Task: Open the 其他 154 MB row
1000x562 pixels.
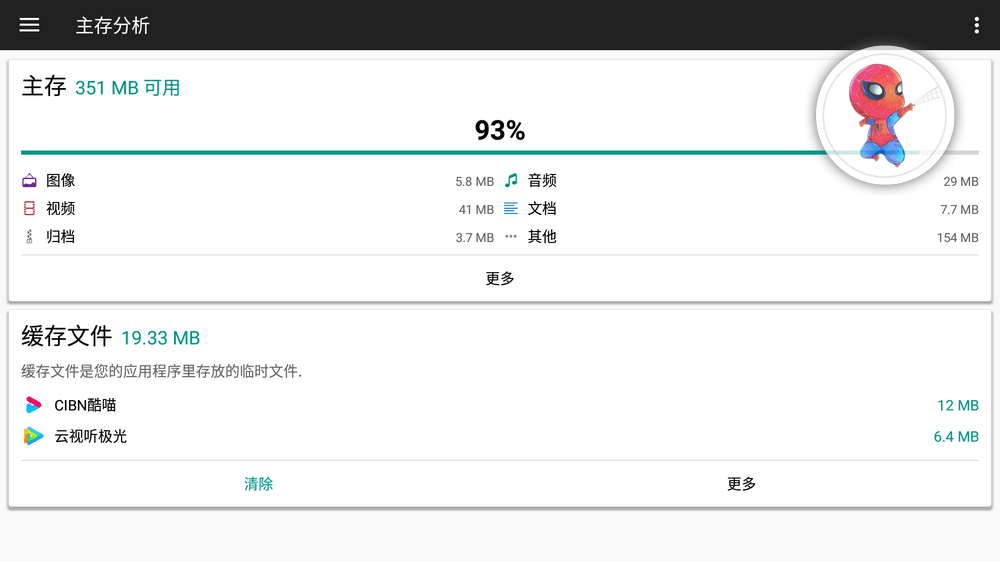Action: (742, 237)
